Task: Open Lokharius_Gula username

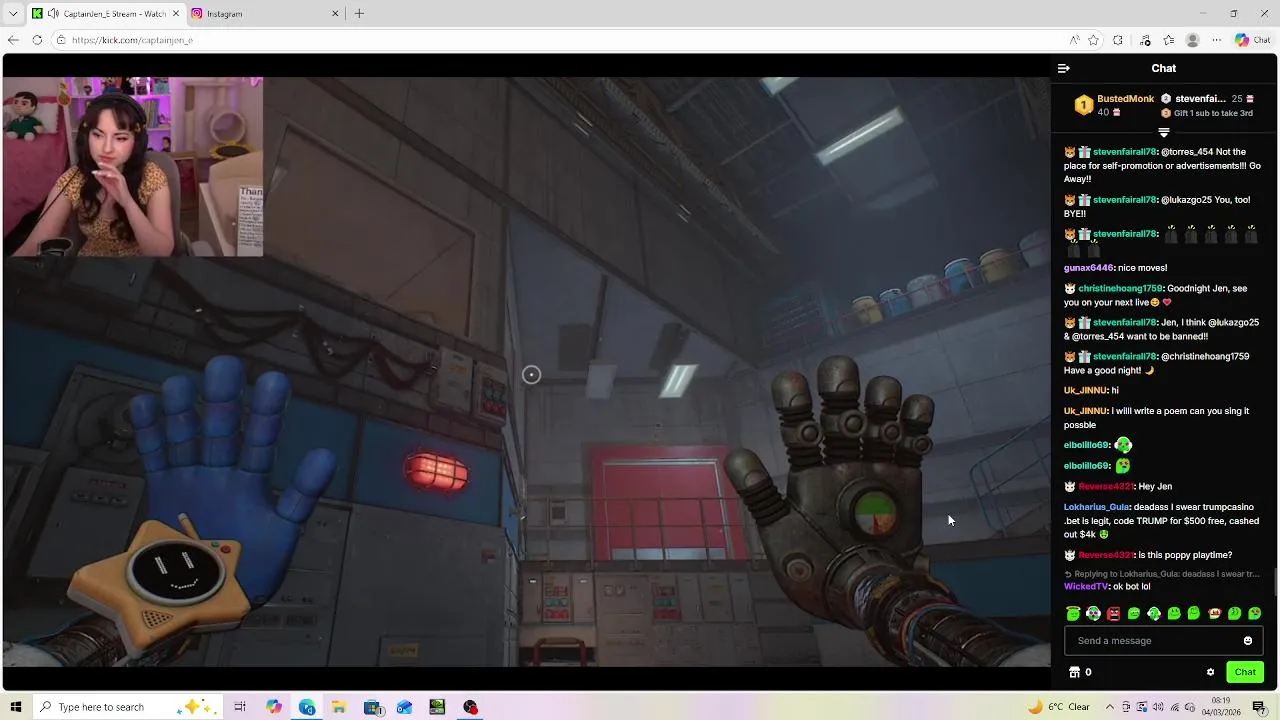Action: (x=1096, y=507)
